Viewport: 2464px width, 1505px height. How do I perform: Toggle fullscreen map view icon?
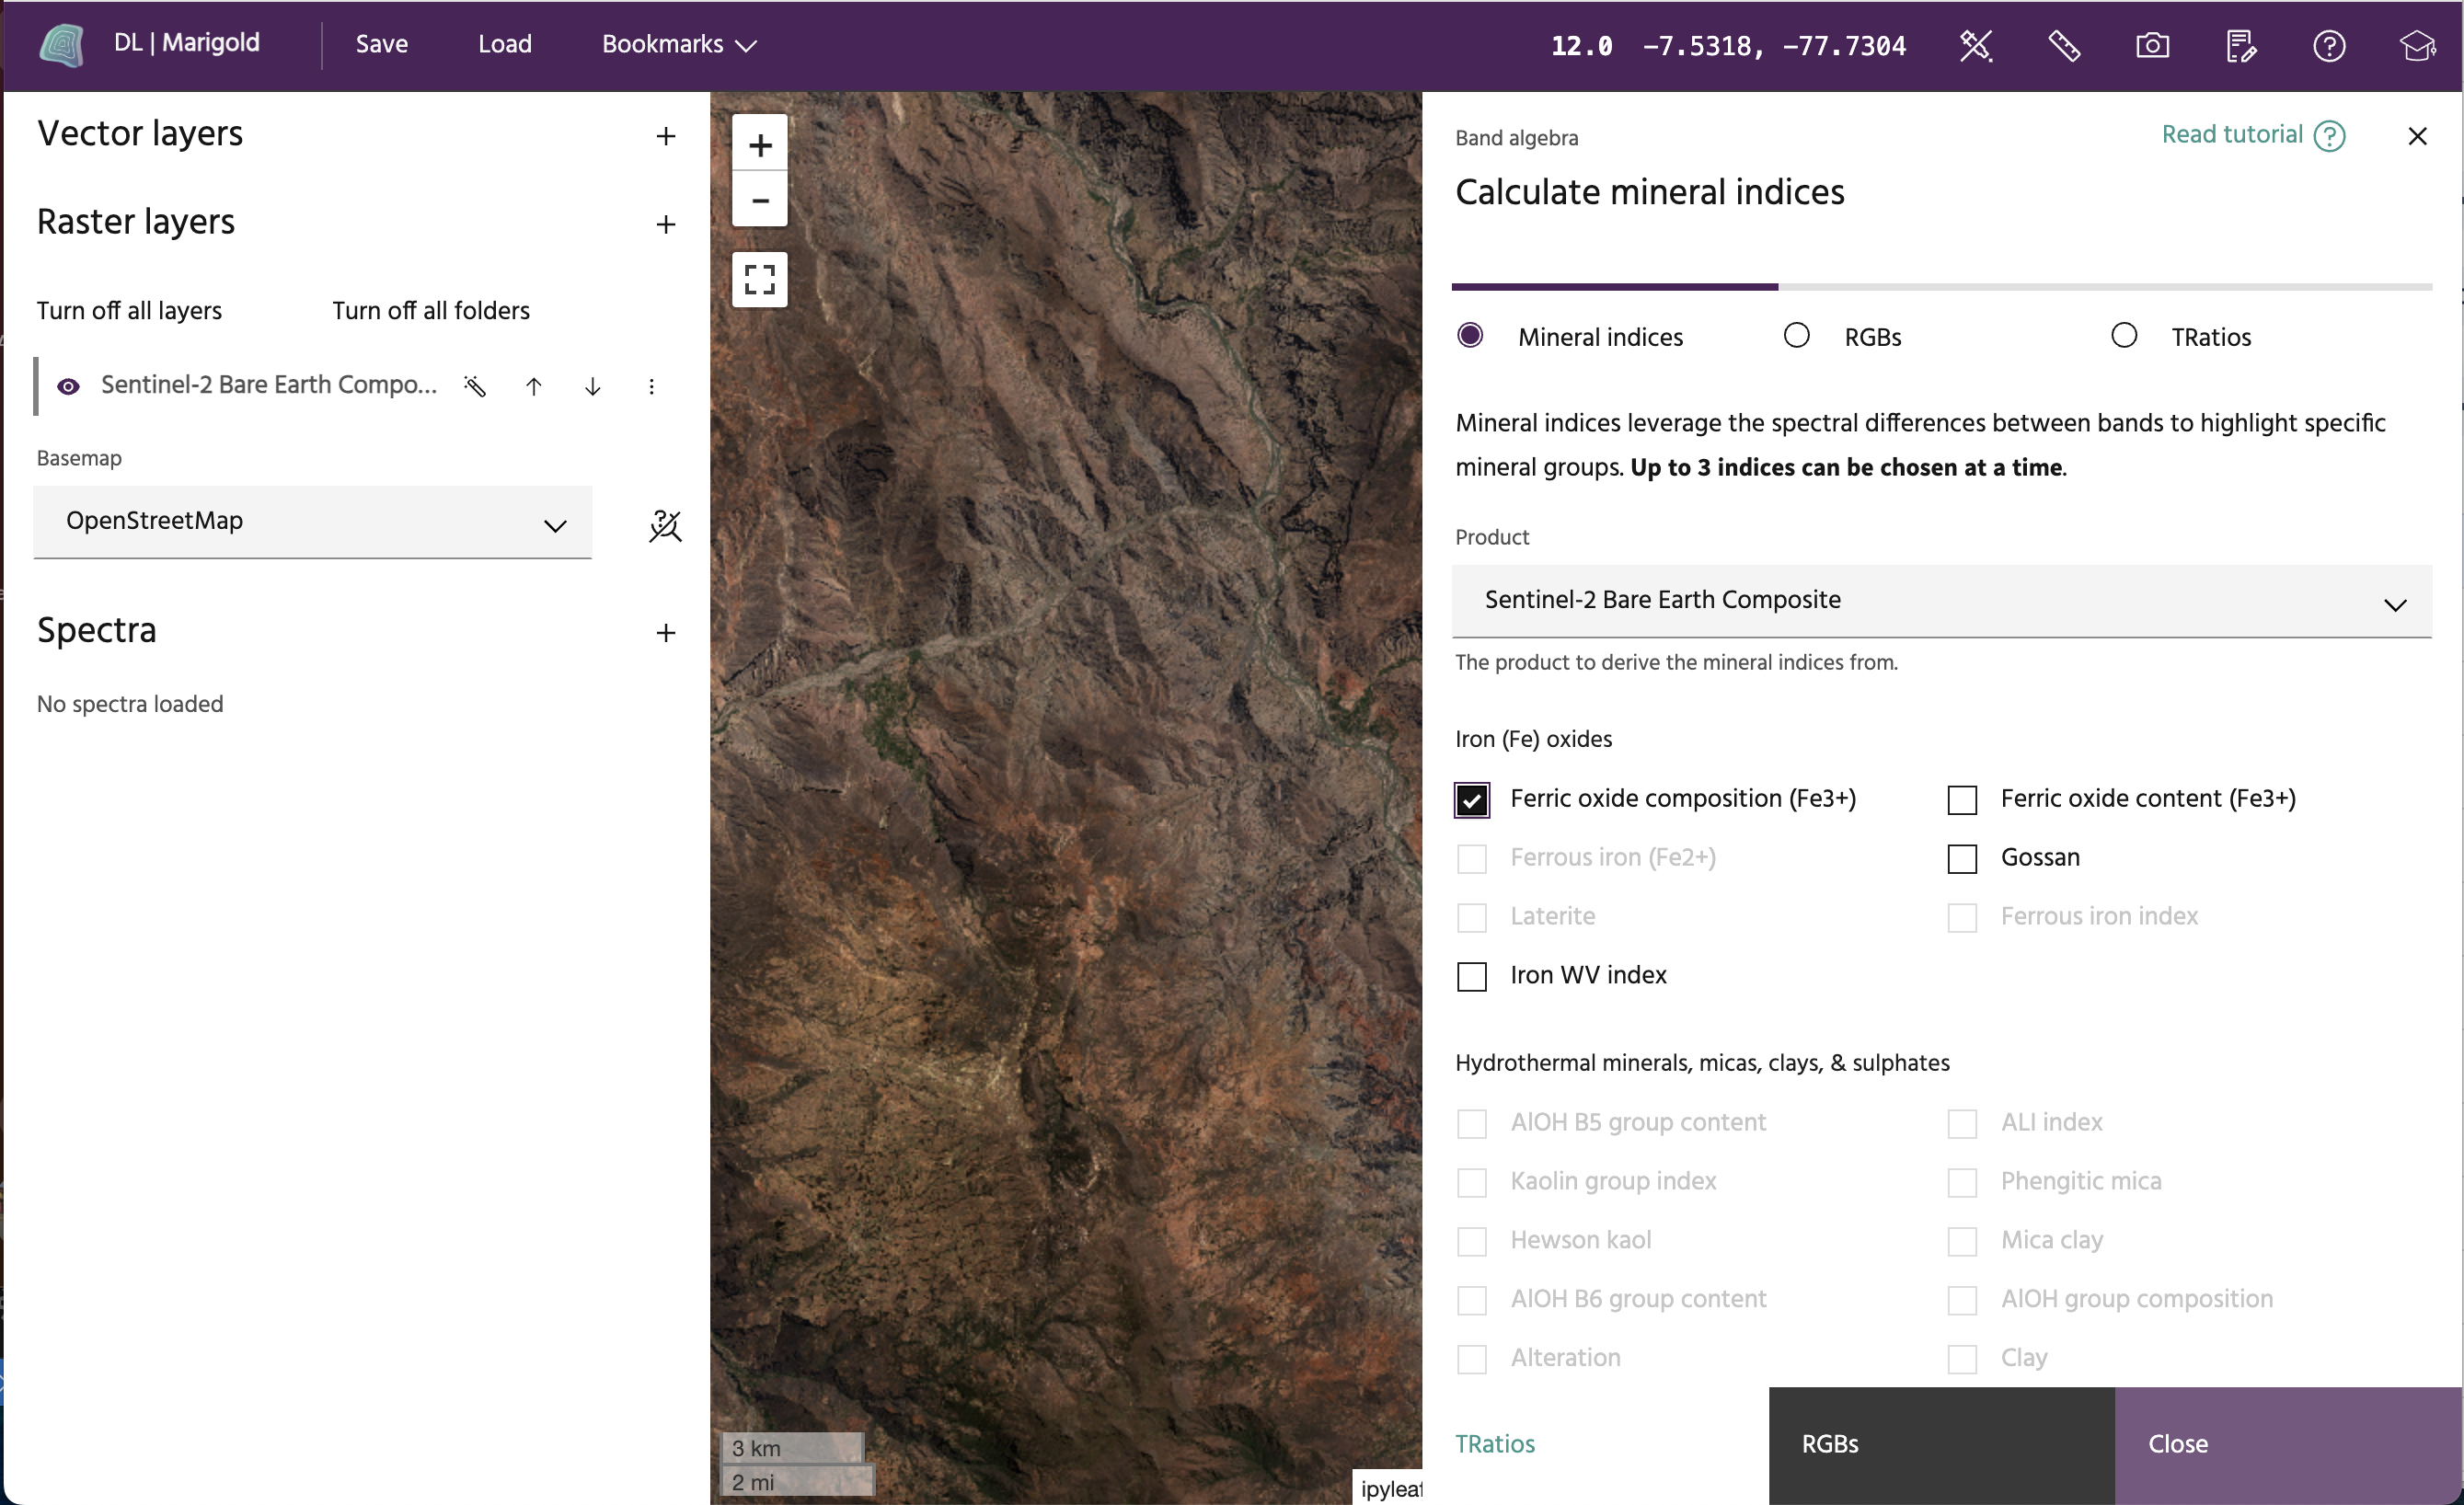point(759,279)
